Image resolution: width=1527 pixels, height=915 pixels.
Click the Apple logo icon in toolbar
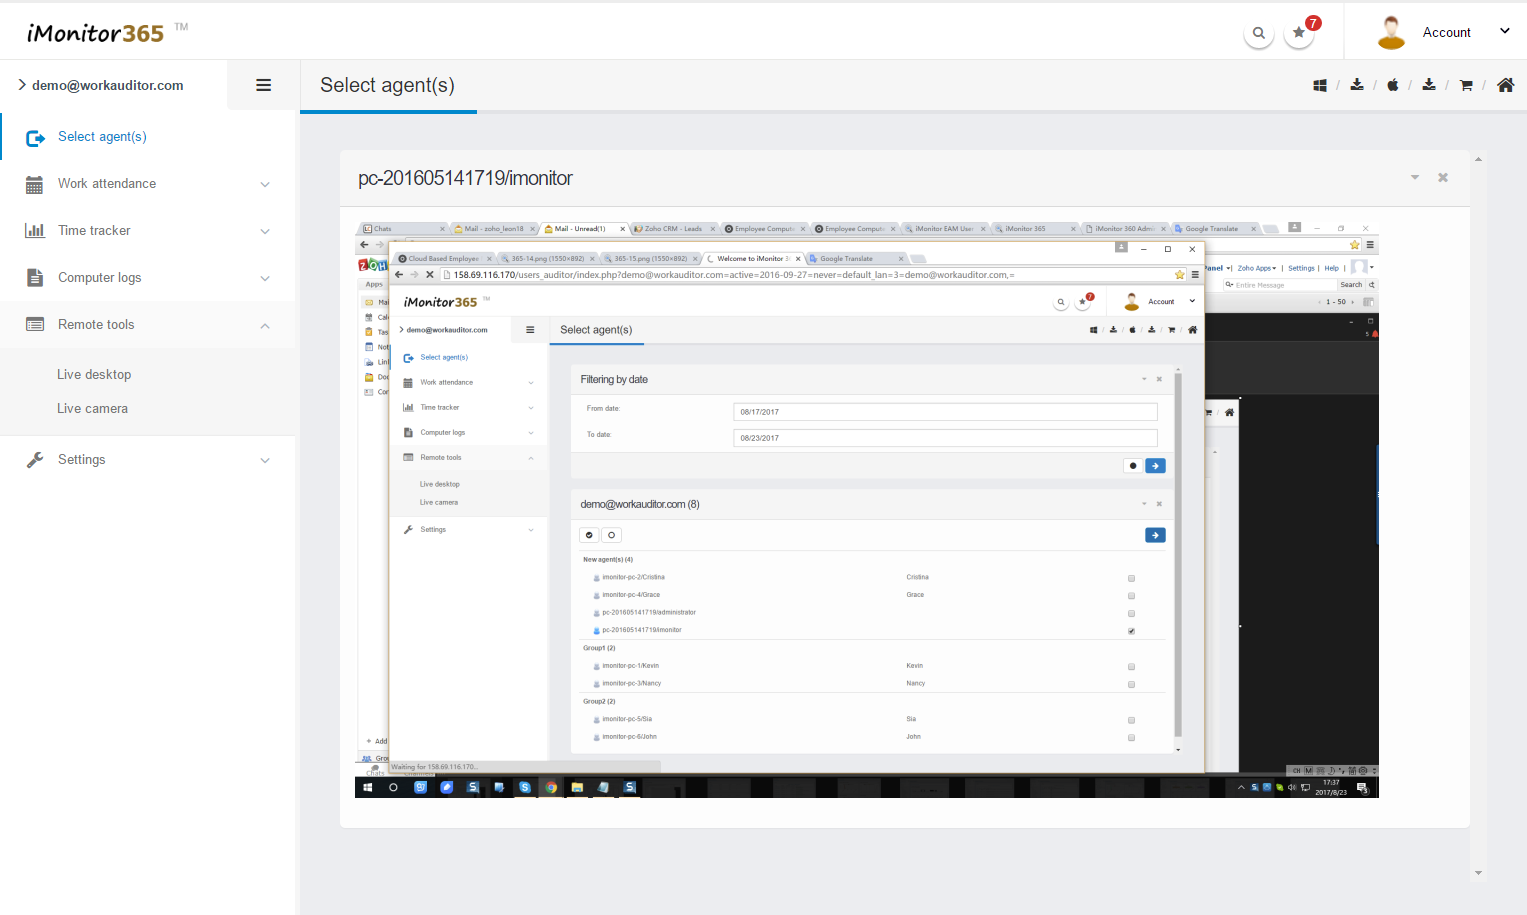[1392, 85]
